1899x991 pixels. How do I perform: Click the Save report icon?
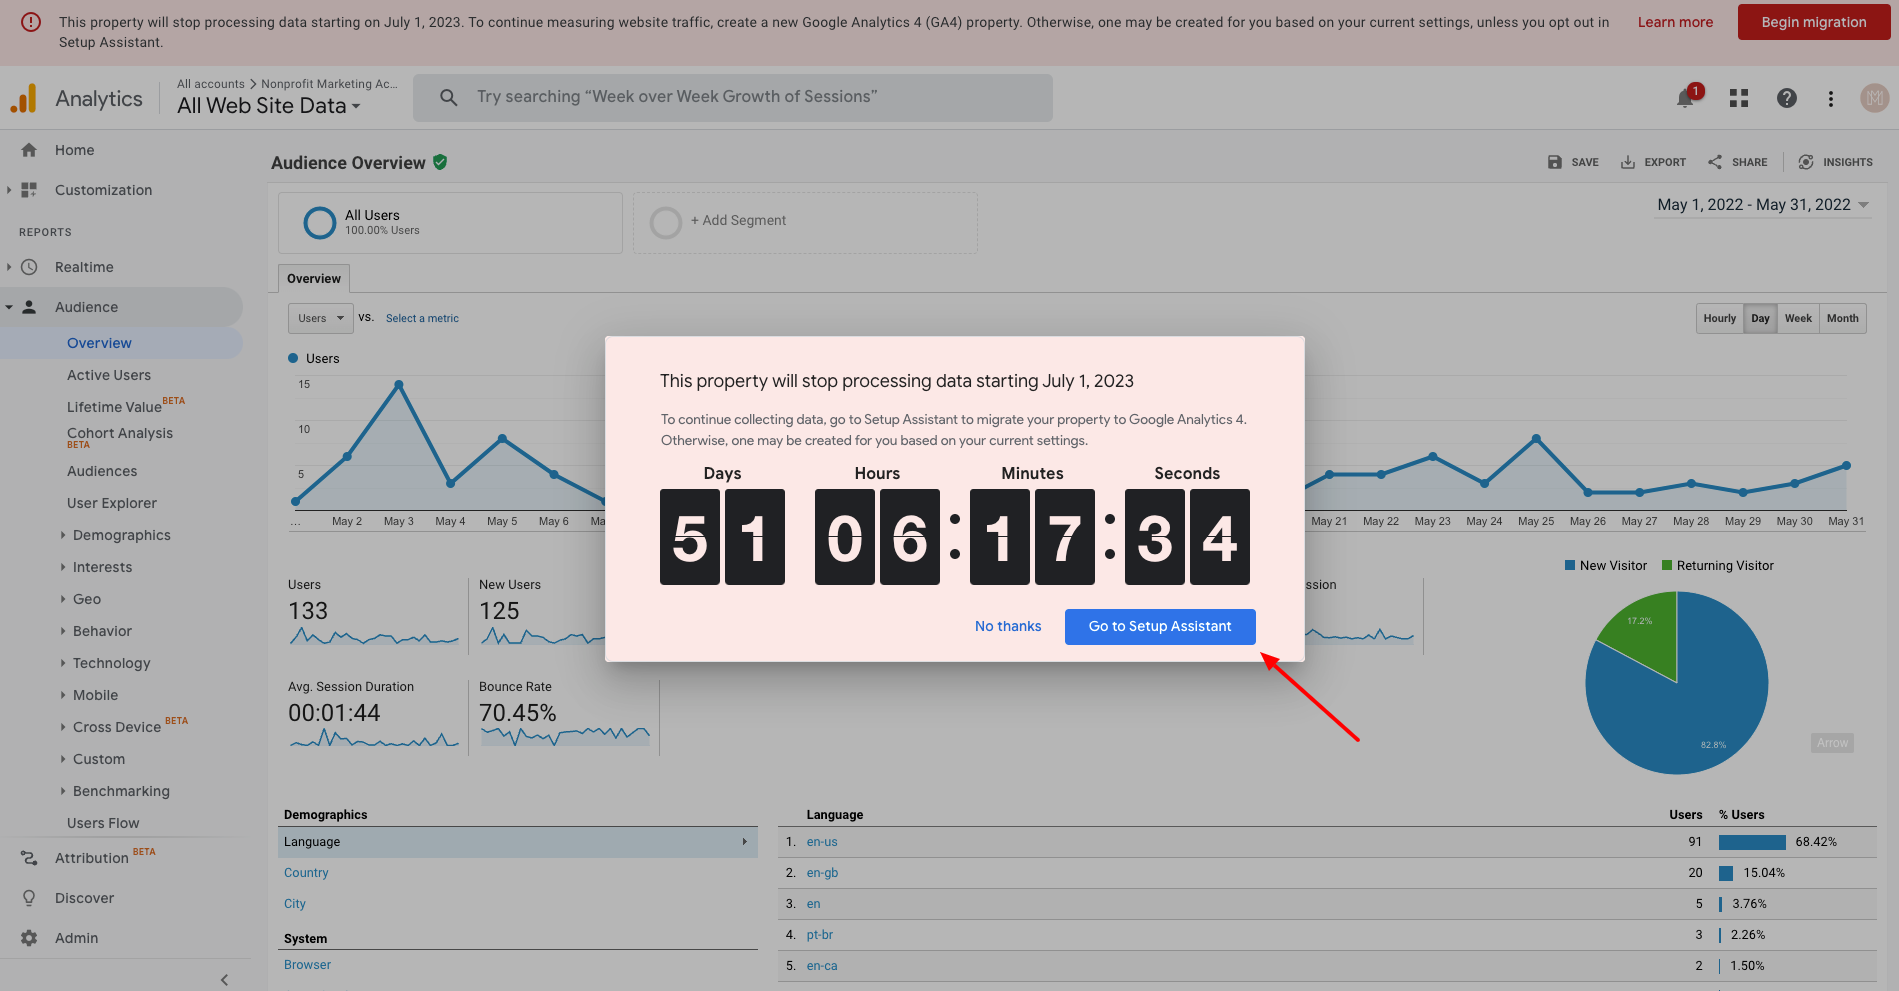pyautogui.click(x=1555, y=162)
